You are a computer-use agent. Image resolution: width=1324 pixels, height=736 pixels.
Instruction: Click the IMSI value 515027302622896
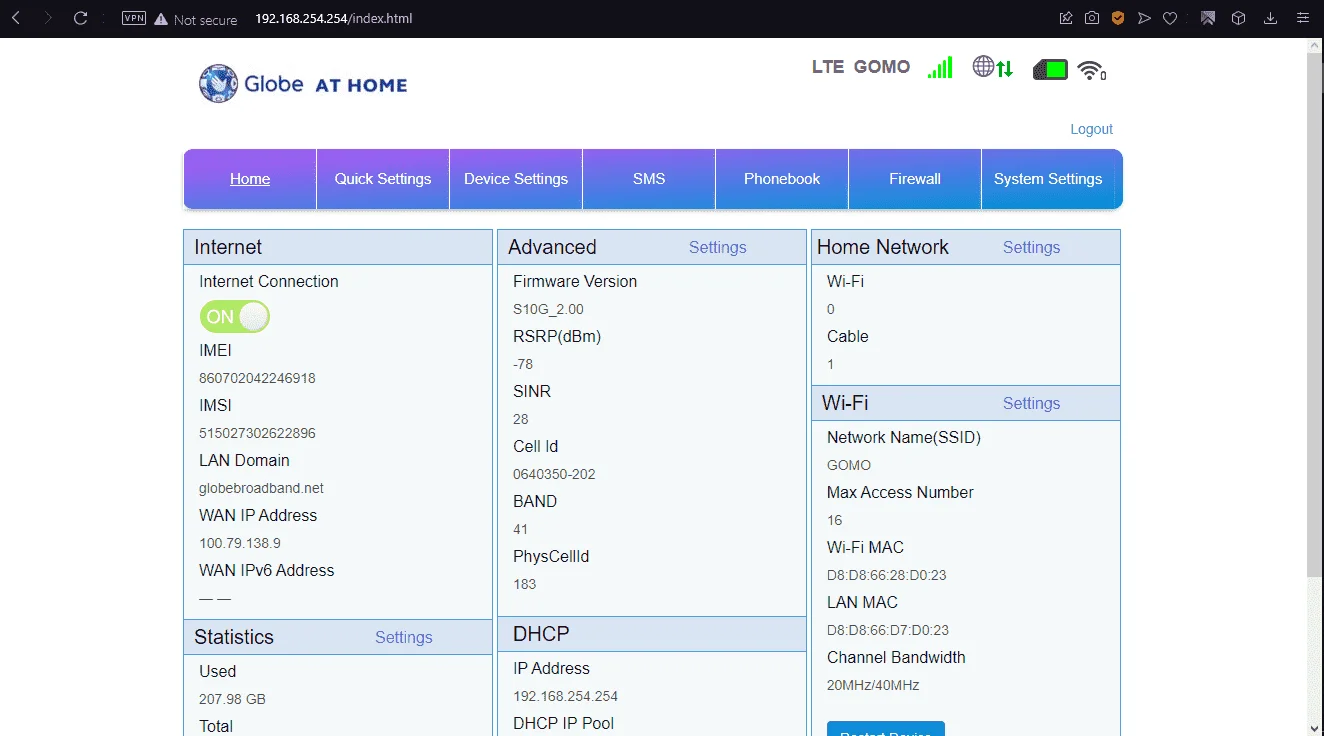pos(258,433)
